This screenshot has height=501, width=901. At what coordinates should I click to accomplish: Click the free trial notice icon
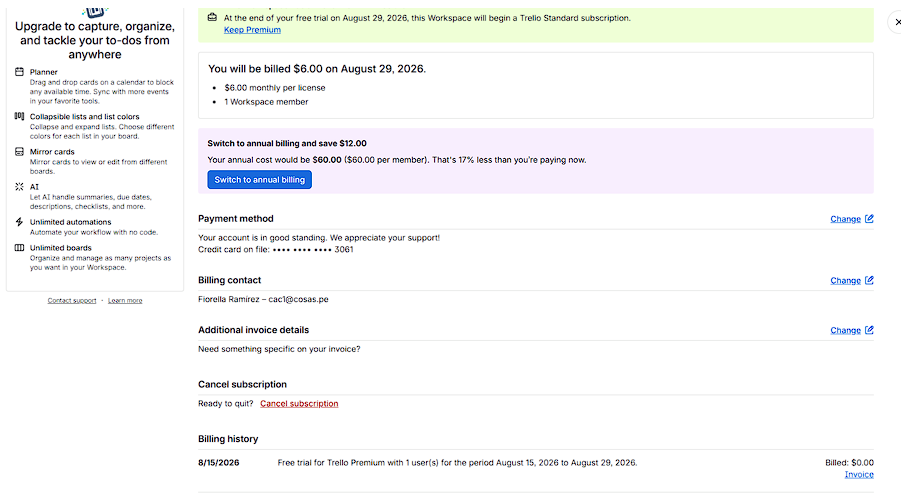212,17
